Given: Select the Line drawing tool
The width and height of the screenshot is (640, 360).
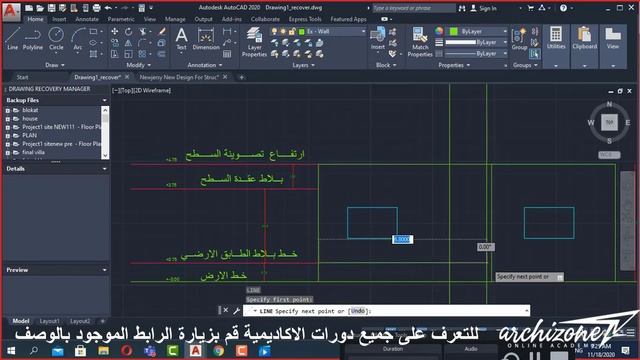Looking at the screenshot, I should [x=12, y=39].
